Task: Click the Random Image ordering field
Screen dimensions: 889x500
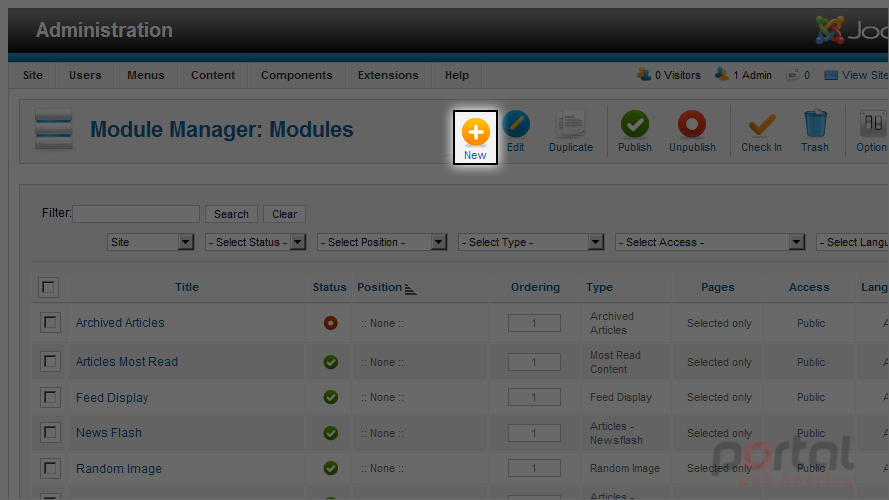Action: coord(534,468)
